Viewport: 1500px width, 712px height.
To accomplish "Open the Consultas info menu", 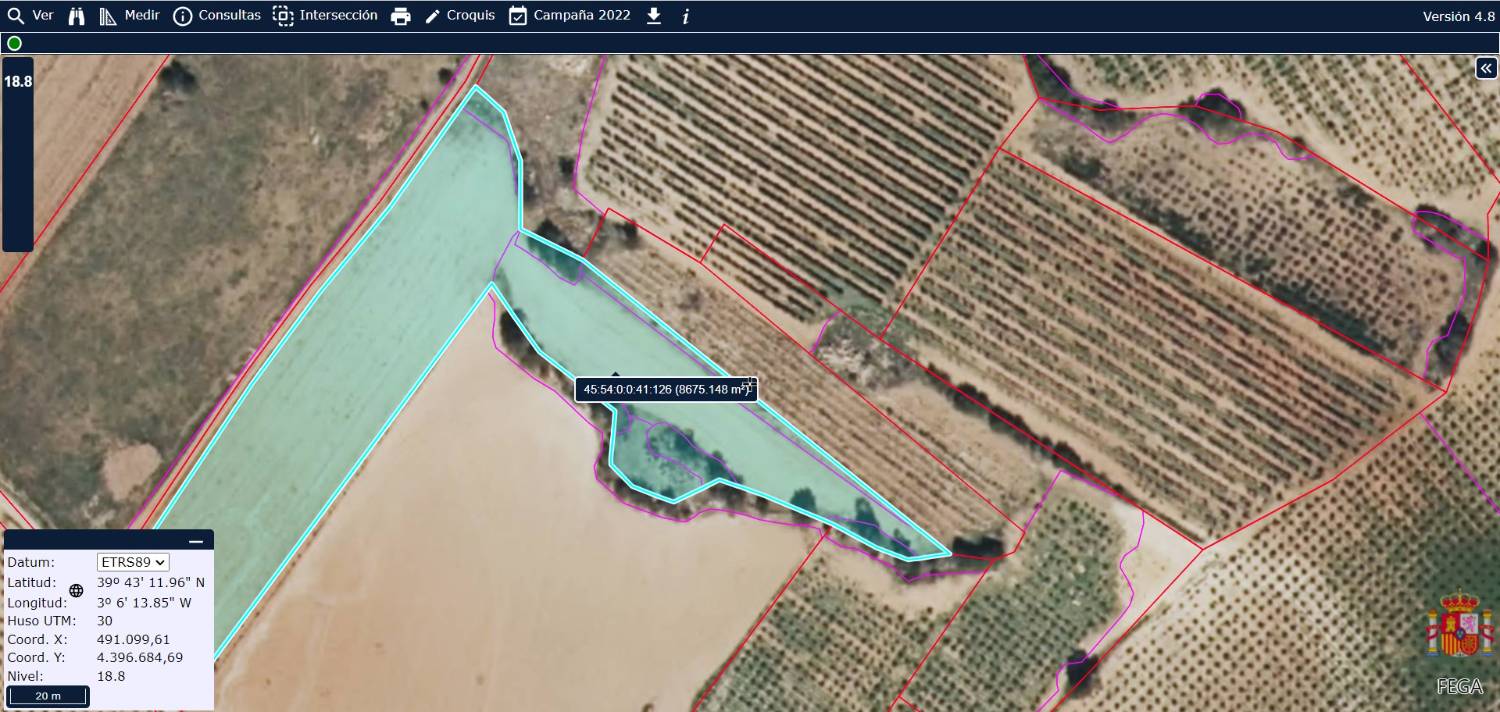I will (217, 16).
